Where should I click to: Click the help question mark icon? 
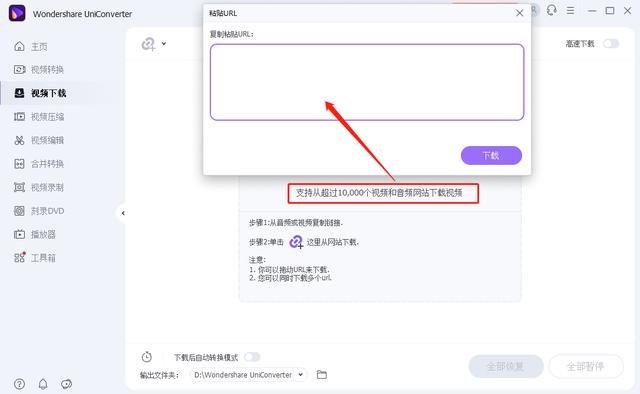tap(19, 384)
